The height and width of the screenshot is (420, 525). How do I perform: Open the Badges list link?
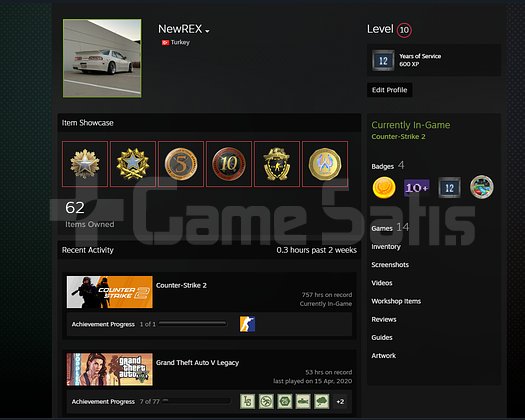click(382, 166)
